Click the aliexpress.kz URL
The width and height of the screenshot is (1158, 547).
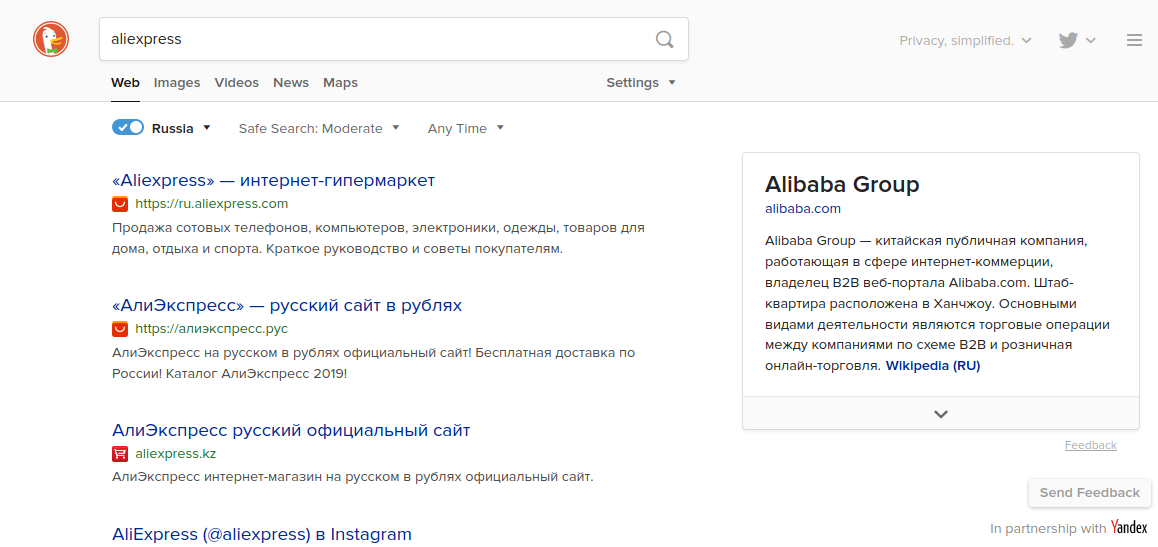(176, 453)
